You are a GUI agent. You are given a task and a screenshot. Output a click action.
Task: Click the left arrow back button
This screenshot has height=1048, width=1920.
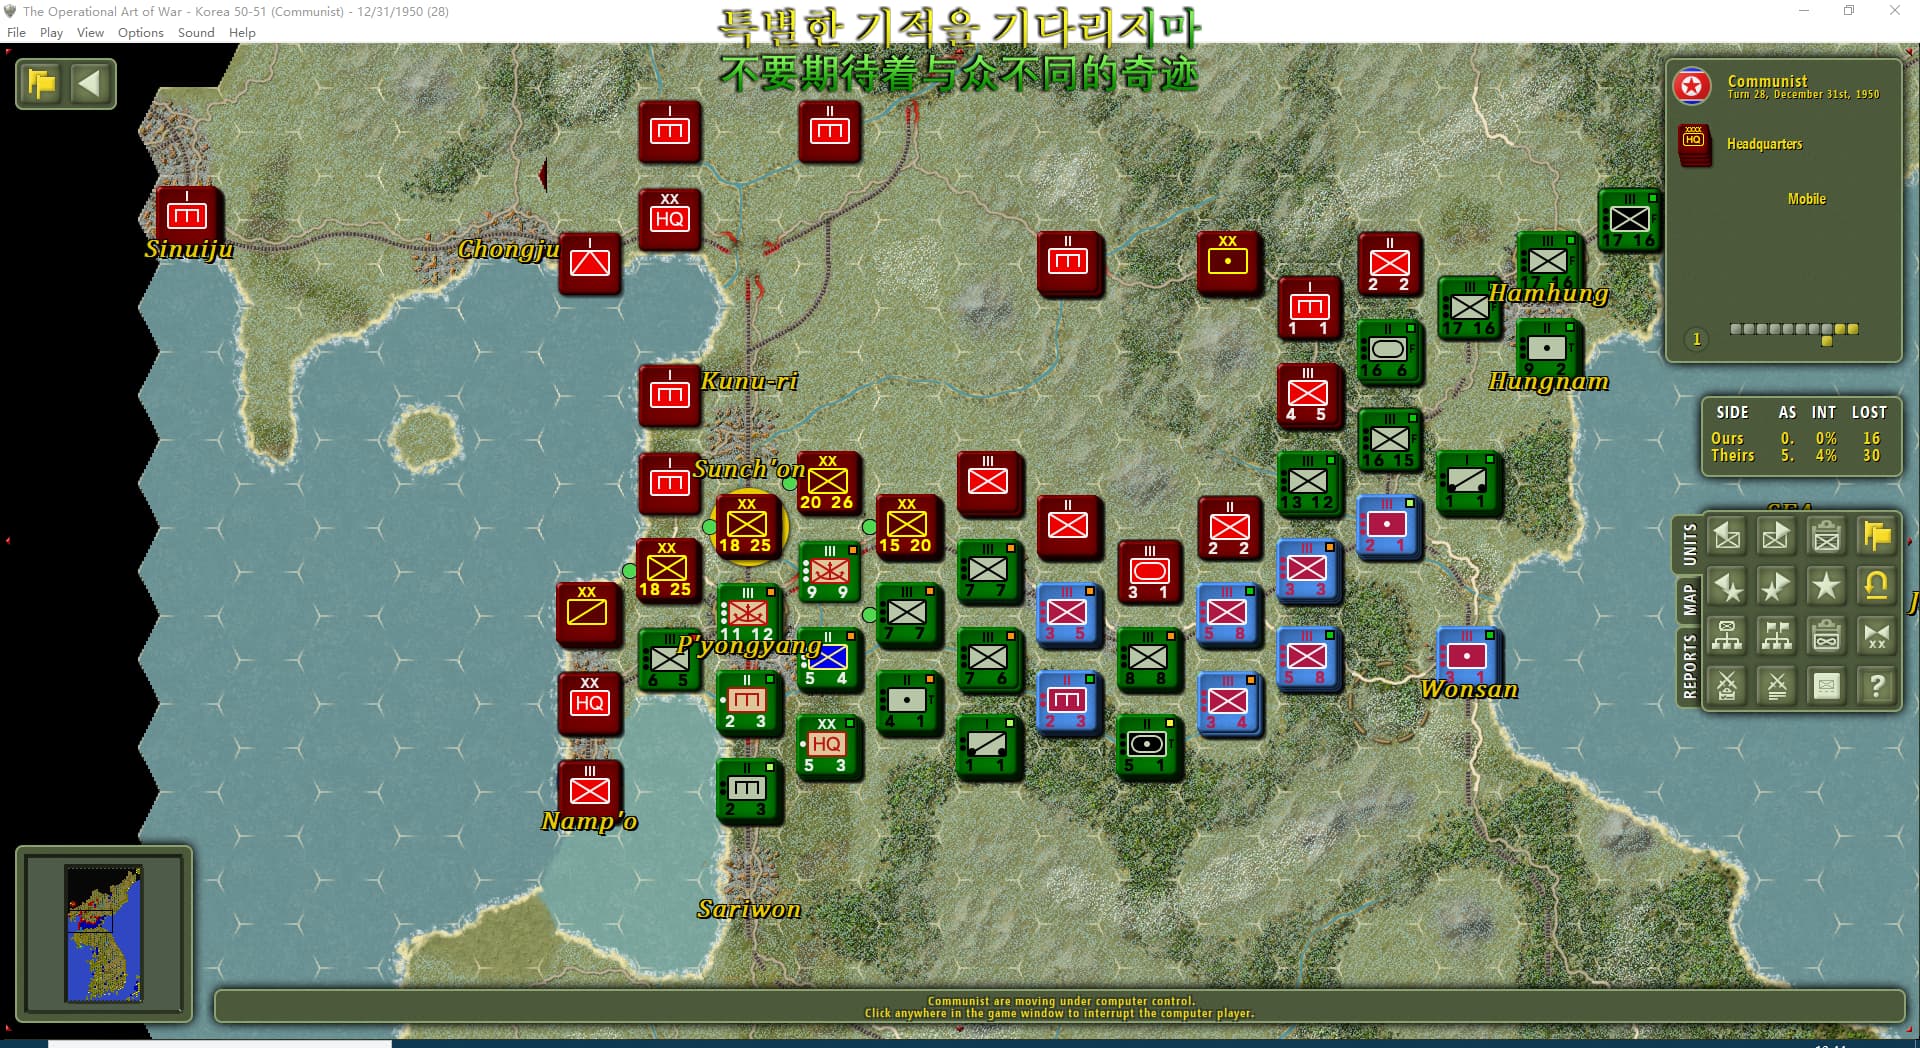point(90,83)
